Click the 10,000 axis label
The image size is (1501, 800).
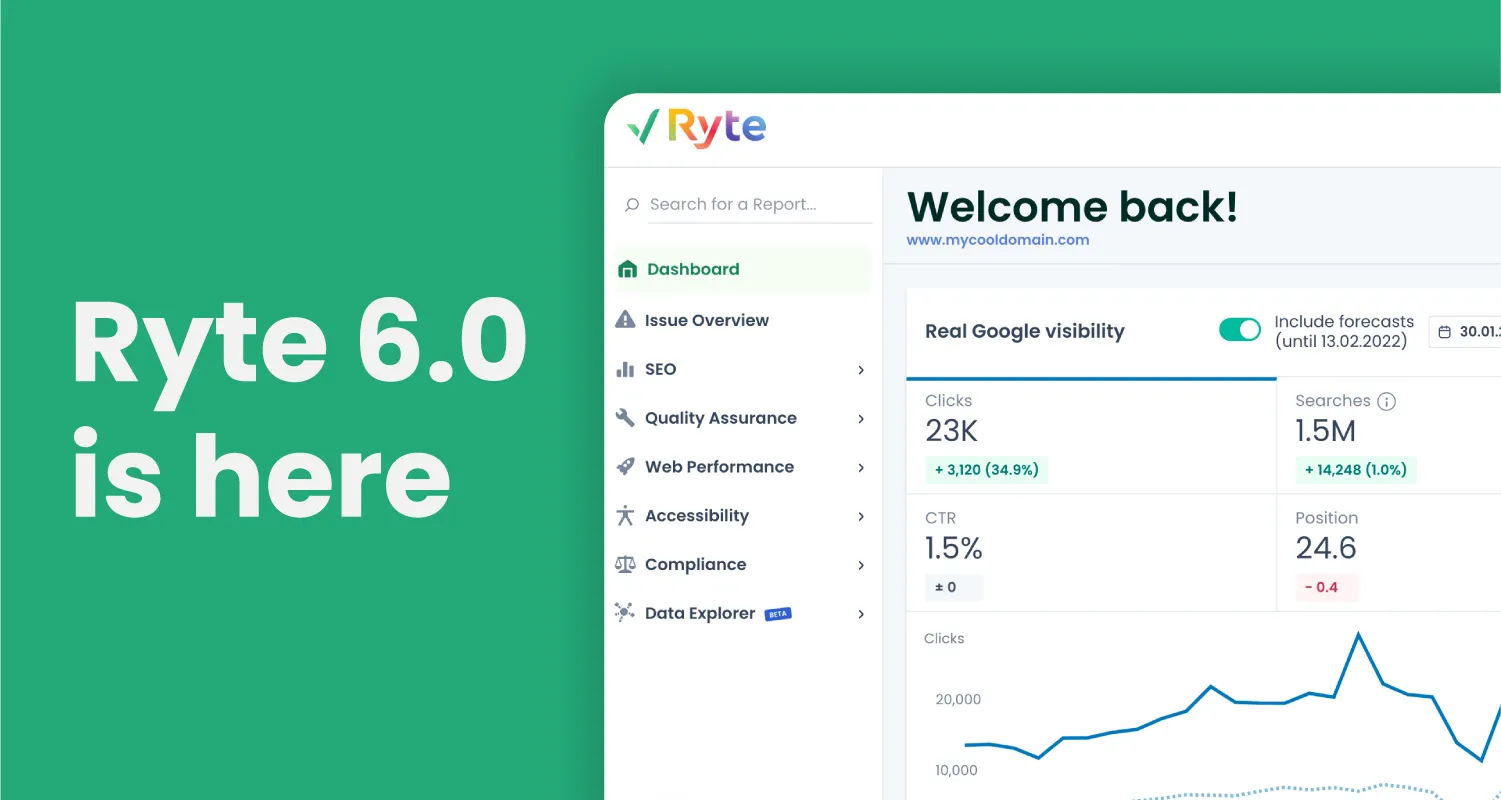[x=957, y=770]
